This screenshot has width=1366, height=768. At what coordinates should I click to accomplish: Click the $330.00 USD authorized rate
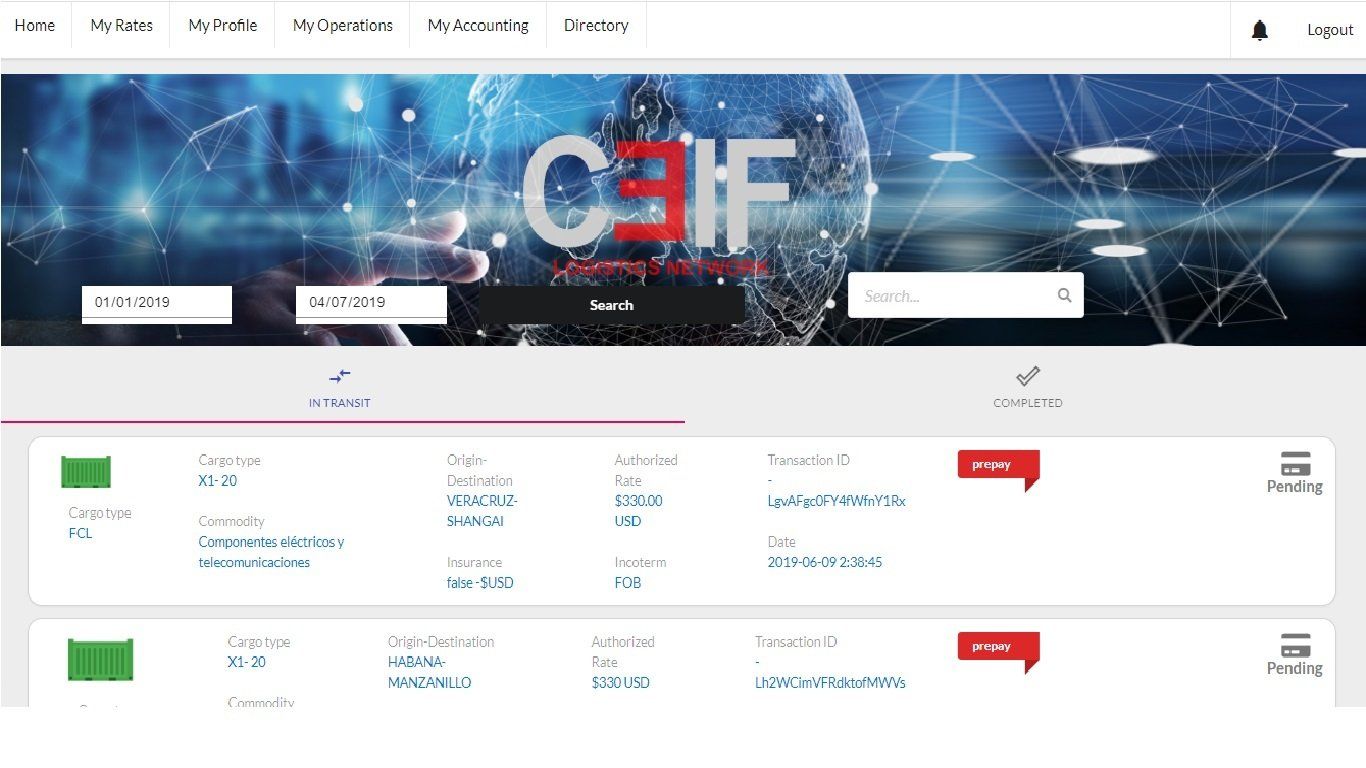click(x=638, y=511)
